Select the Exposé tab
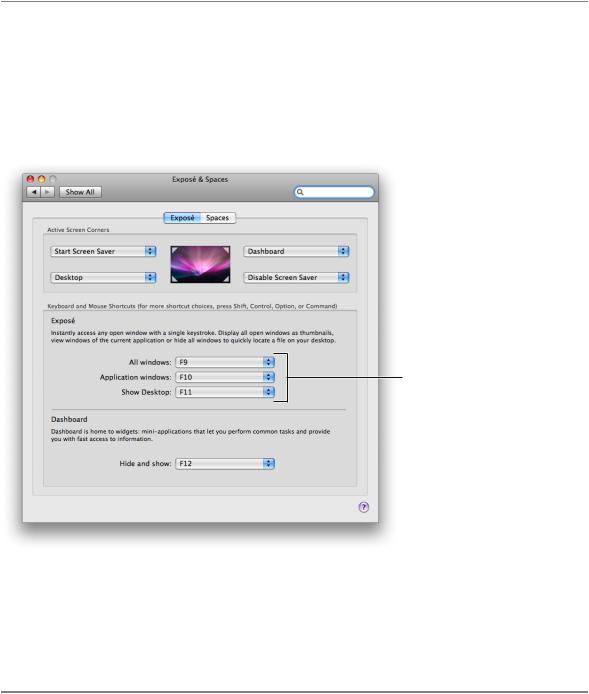589x694 pixels. (182, 218)
